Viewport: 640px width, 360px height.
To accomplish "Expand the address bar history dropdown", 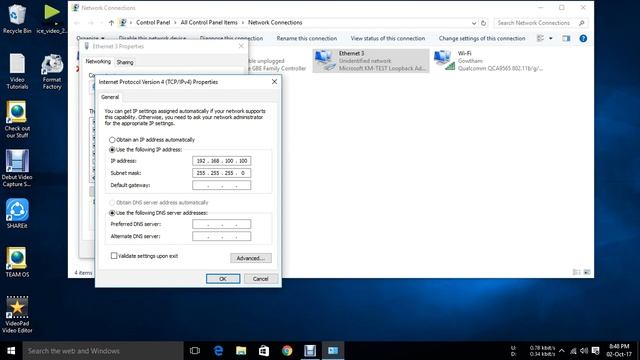I will tap(473, 23).
